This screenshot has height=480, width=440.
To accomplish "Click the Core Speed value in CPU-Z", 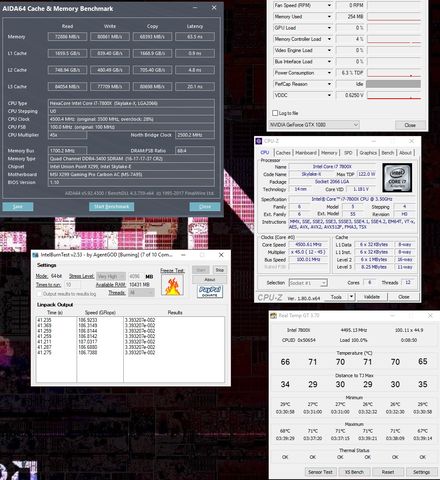I will click(x=308, y=244).
